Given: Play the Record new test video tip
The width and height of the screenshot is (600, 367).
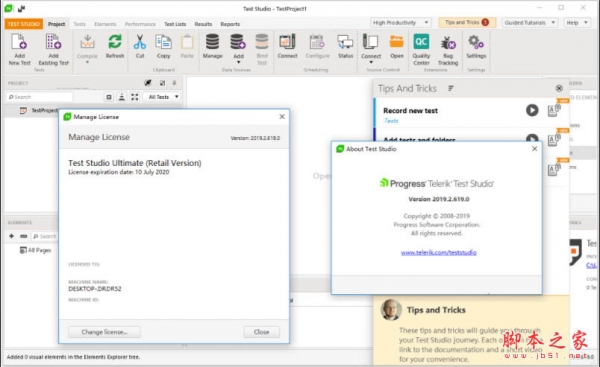Looking at the screenshot, I should coord(532,110).
